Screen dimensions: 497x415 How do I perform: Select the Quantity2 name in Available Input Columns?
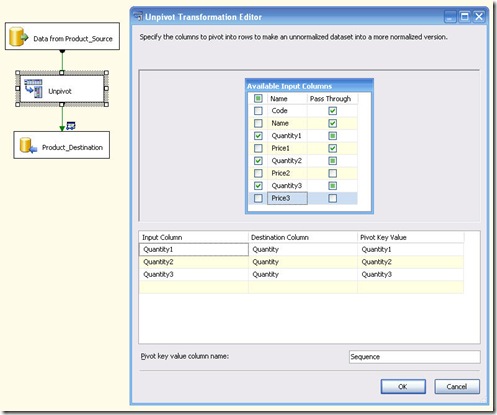[x=286, y=161]
